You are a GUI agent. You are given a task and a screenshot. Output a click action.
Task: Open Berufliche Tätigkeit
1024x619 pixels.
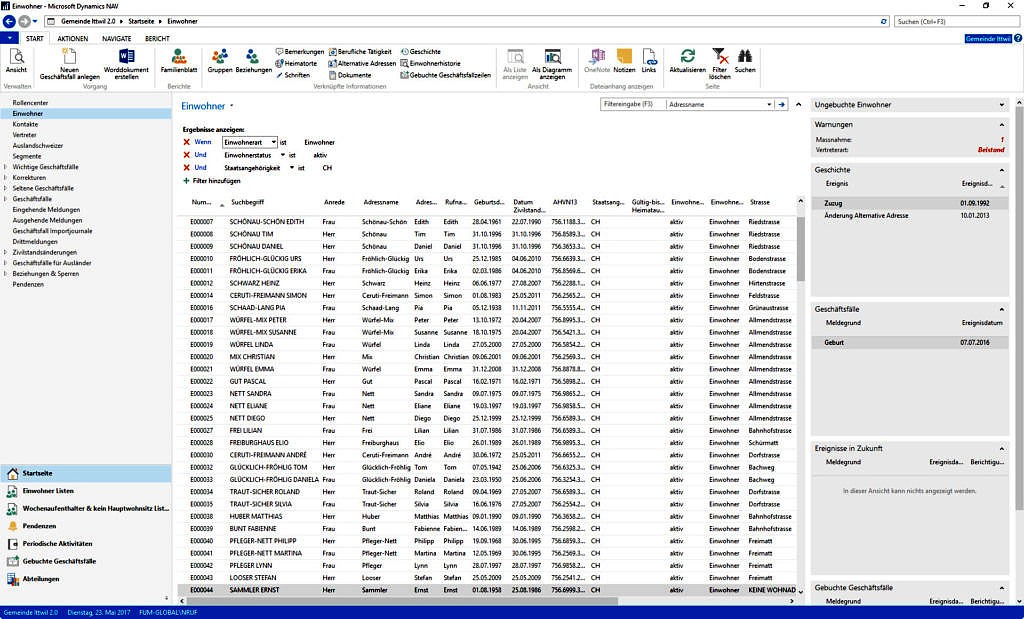point(360,52)
